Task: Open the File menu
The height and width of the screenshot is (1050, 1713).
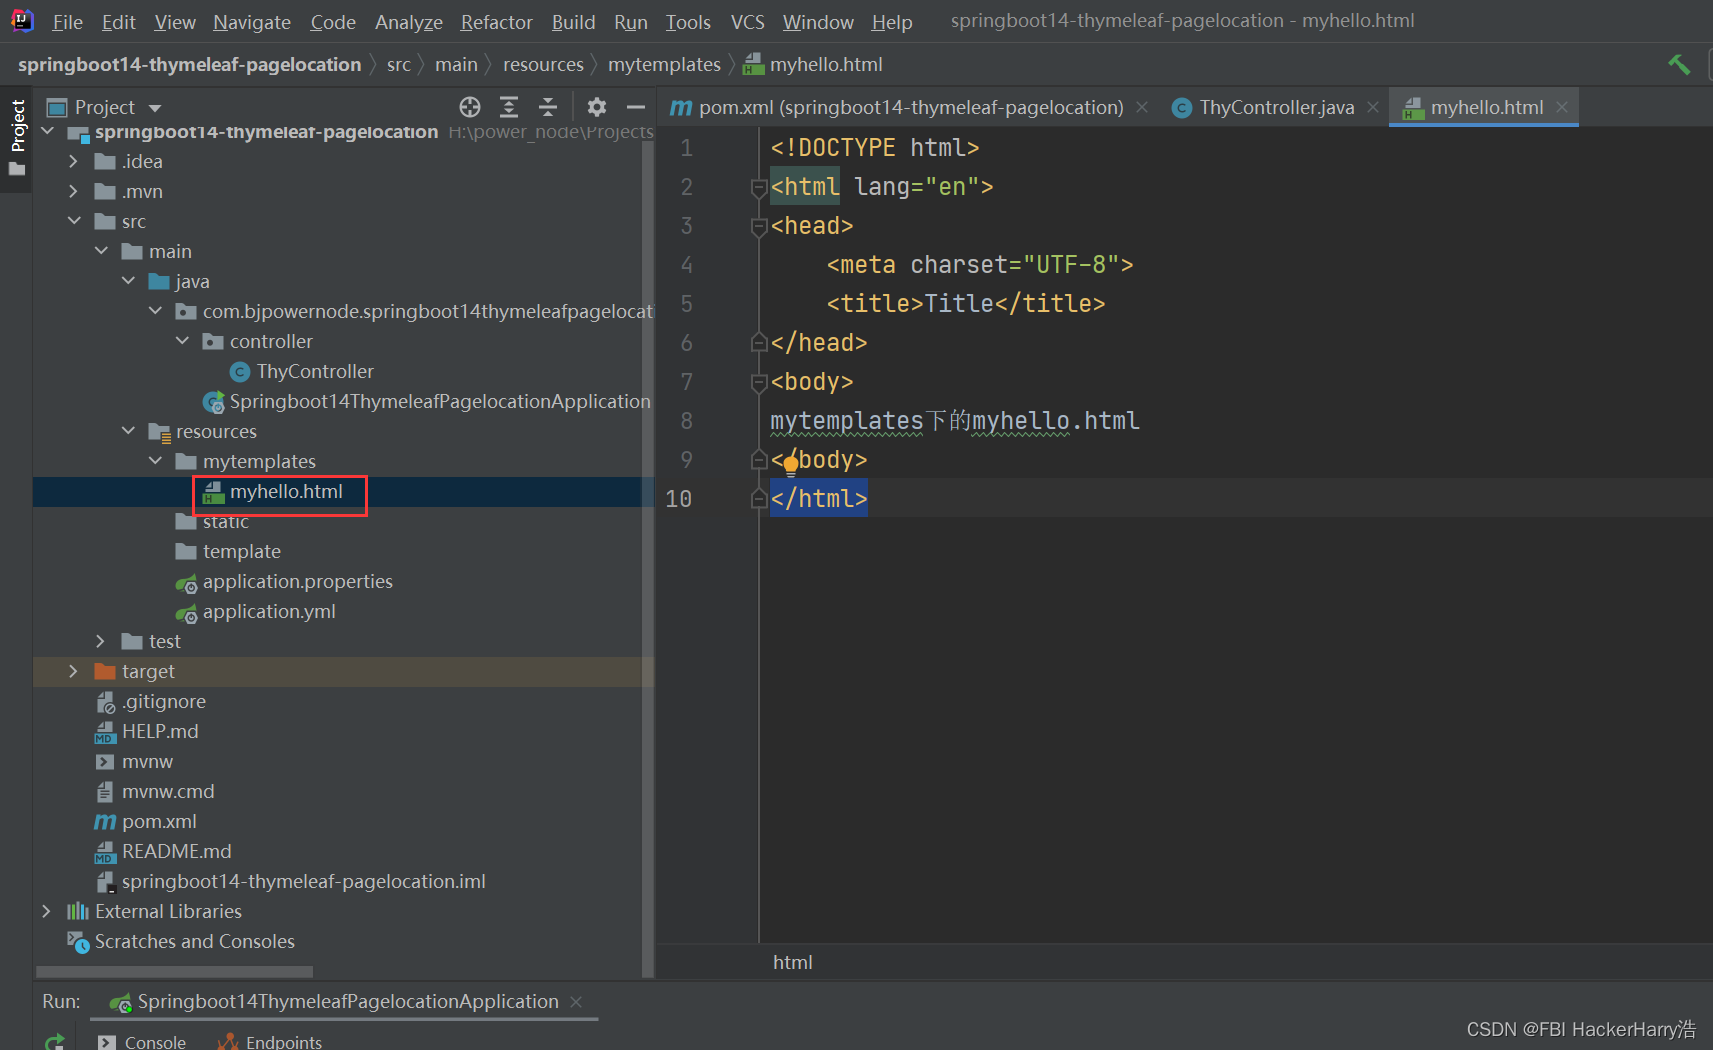Action: [x=67, y=22]
